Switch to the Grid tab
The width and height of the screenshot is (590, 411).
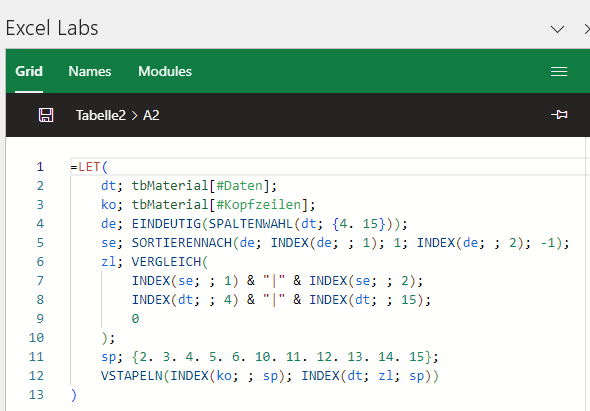coord(29,71)
